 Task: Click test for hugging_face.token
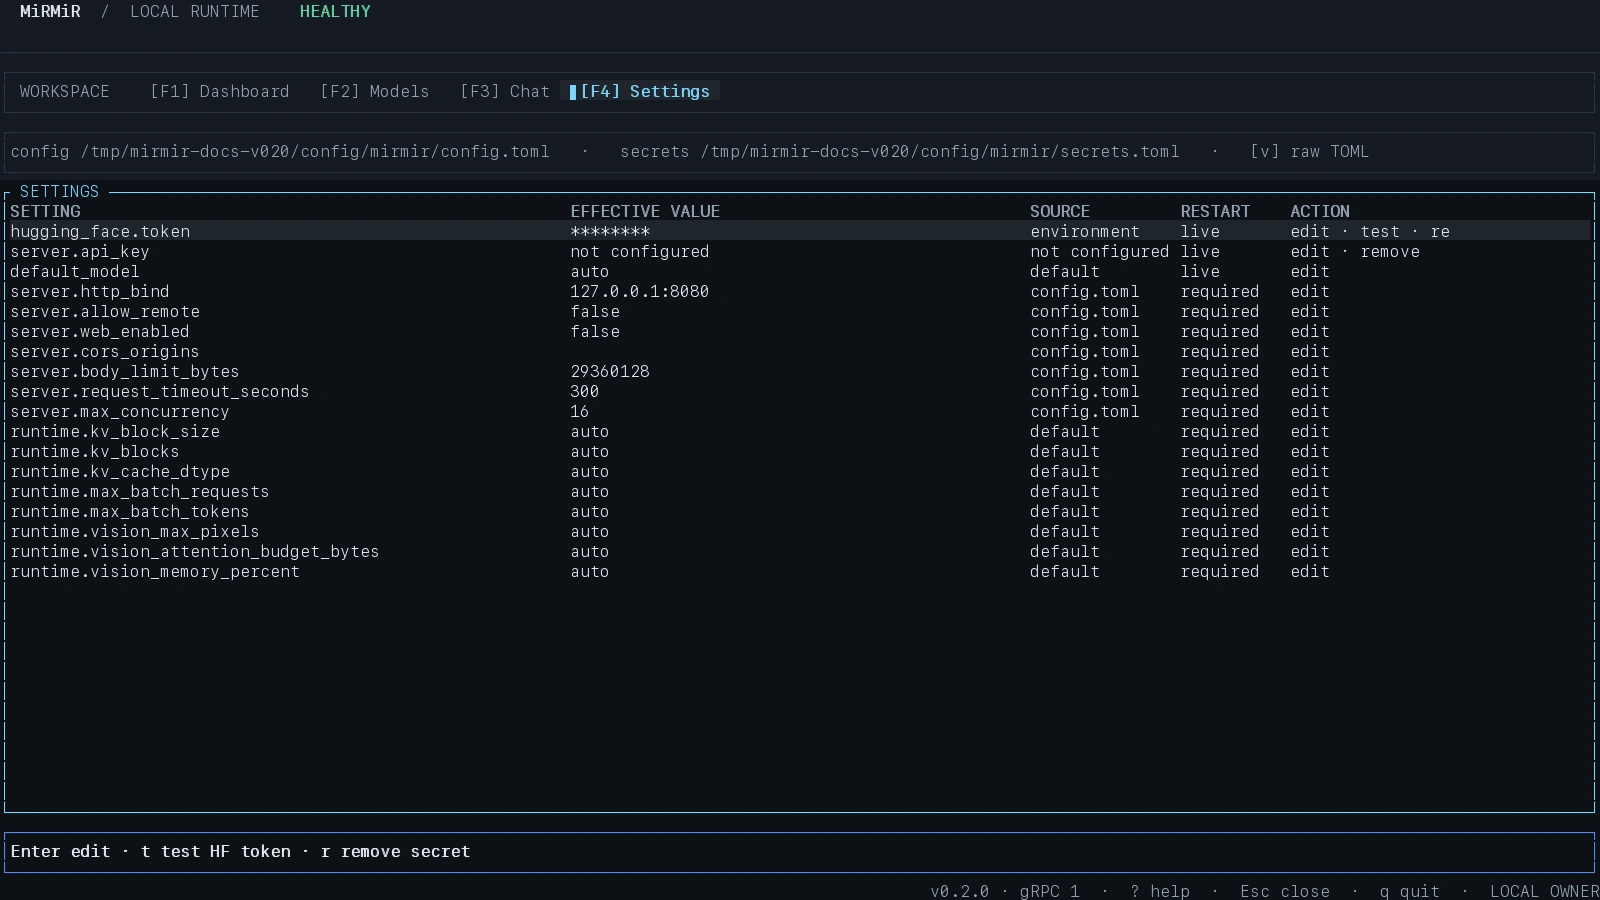coord(1380,231)
